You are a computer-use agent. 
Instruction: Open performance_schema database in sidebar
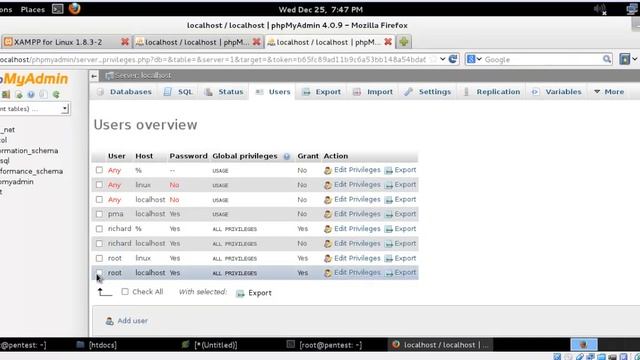(x=31, y=171)
